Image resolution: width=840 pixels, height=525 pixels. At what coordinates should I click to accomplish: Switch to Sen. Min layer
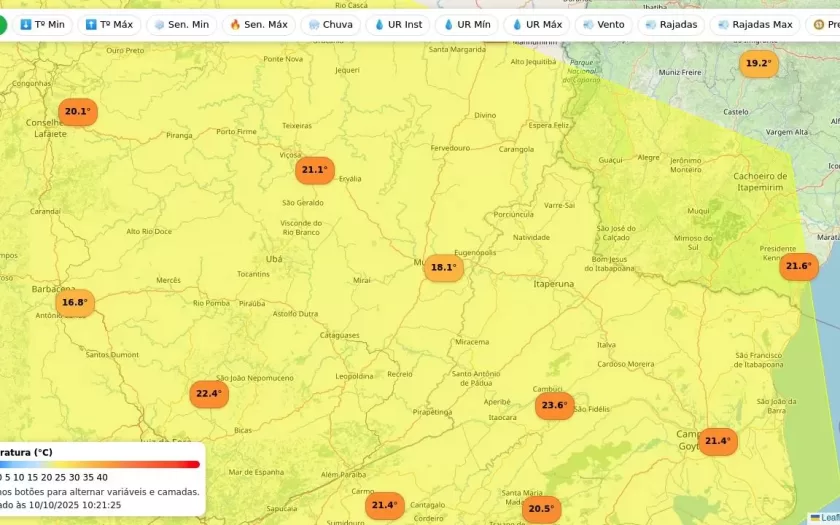click(182, 25)
